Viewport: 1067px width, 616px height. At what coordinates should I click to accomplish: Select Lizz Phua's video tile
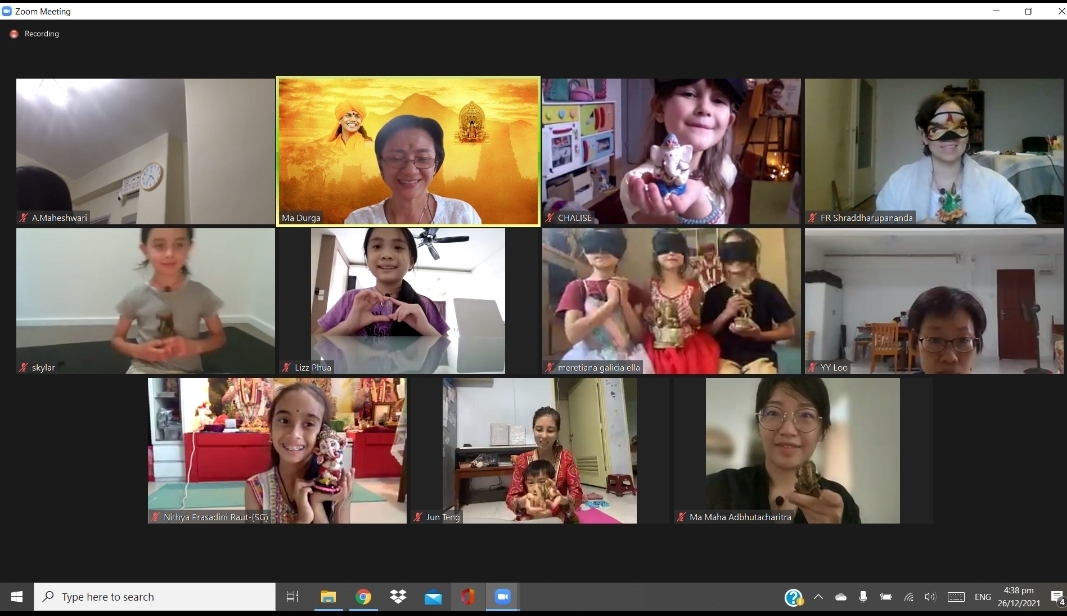(408, 301)
